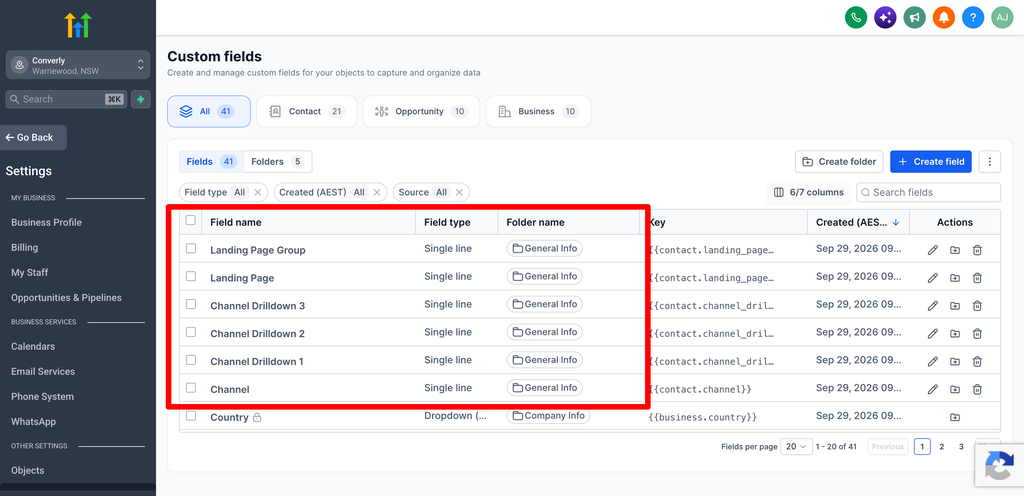Viewport: 1024px width, 496px height.
Task: Delete the Channel Drilldown 1 field
Action: coord(977,362)
